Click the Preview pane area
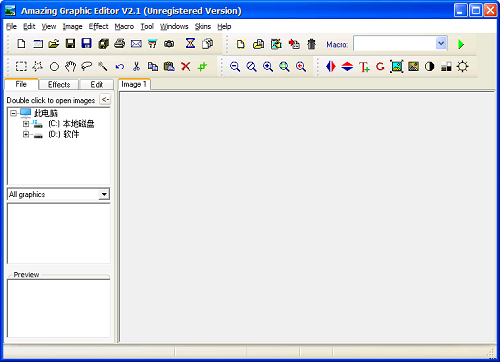 pyautogui.click(x=59, y=308)
